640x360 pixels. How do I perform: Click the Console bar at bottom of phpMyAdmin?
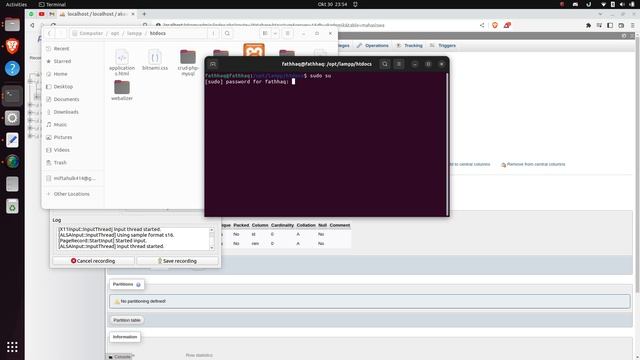click(x=120, y=357)
